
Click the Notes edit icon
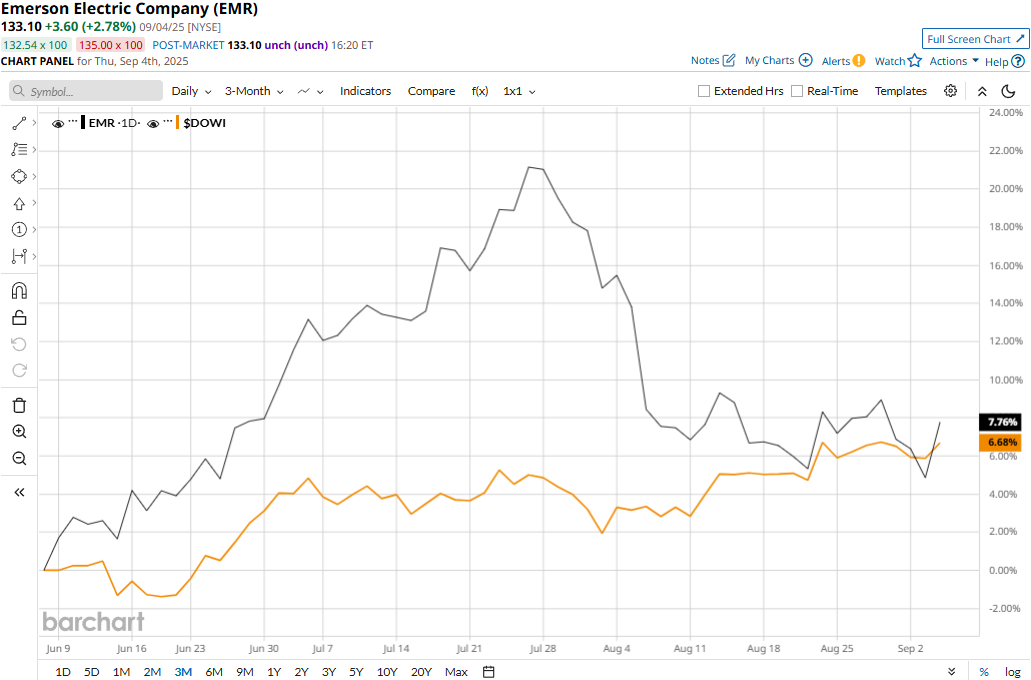729,61
